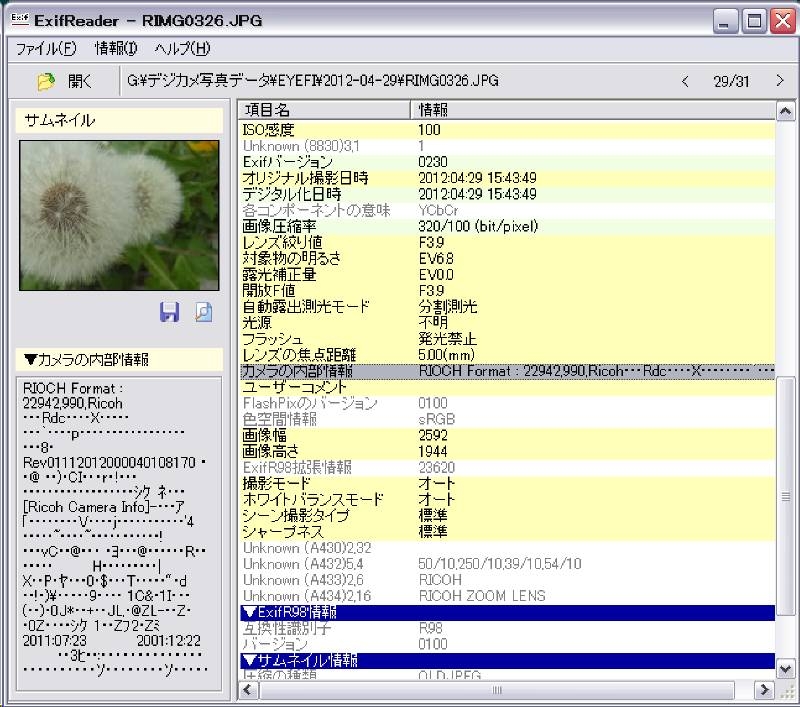Go to the next image arrow
The image size is (800, 707).
pyautogui.click(x=779, y=81)
